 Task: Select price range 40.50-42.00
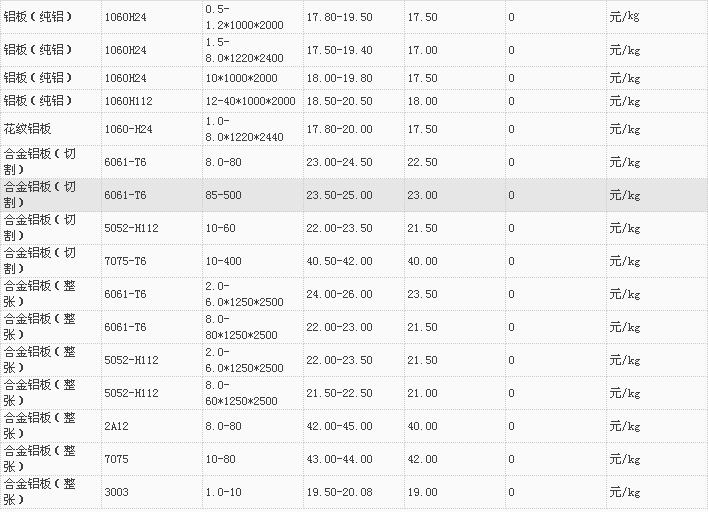tap(339, 261)
